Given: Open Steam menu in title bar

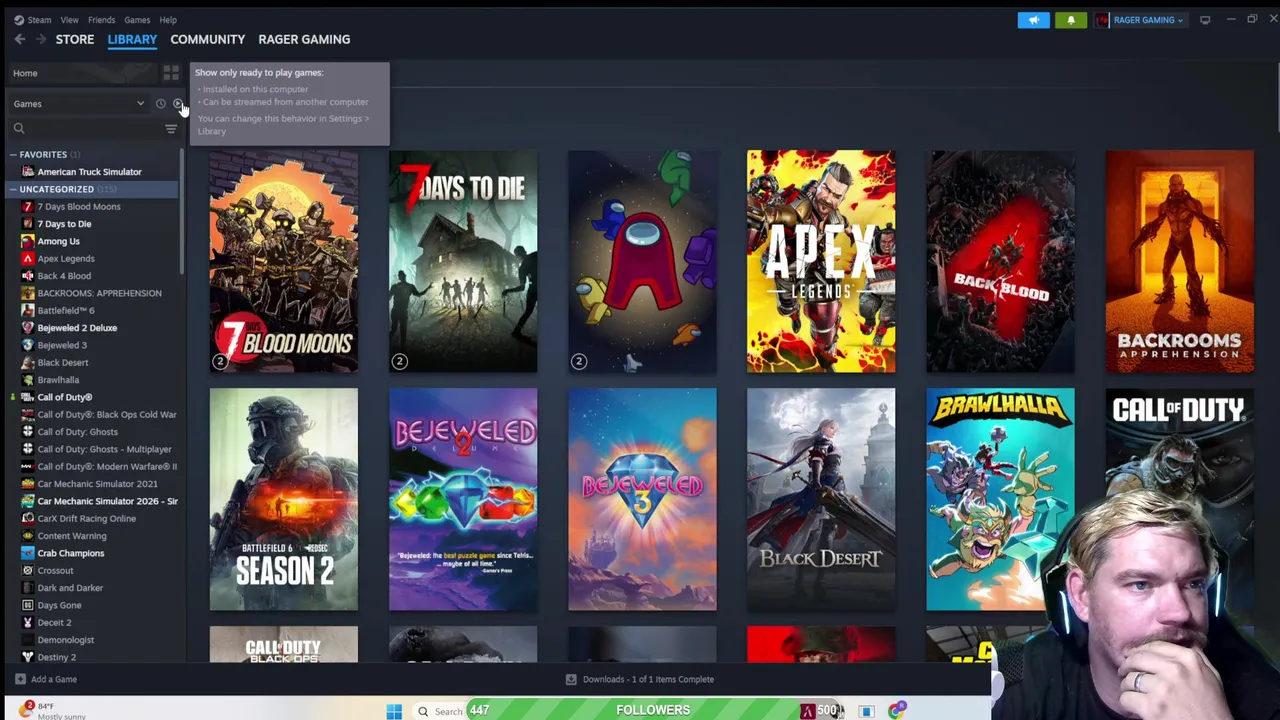Looking at the screenshot, I should [32, 20].
